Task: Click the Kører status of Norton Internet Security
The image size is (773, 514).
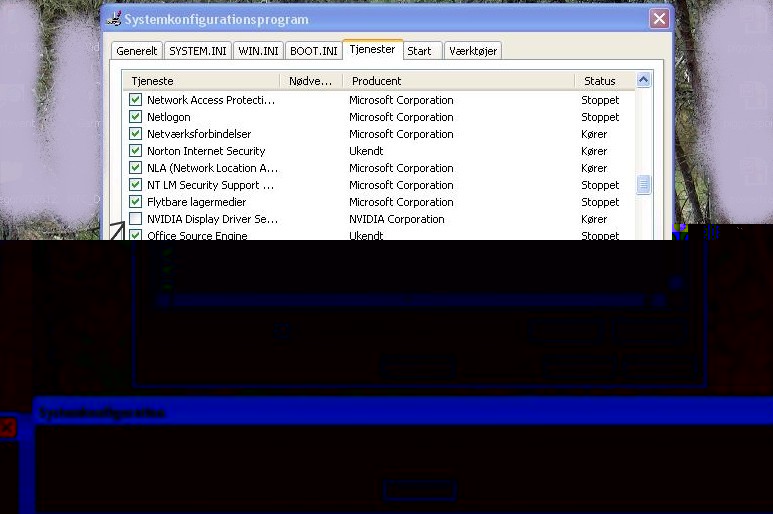Action: coord(594,151)
